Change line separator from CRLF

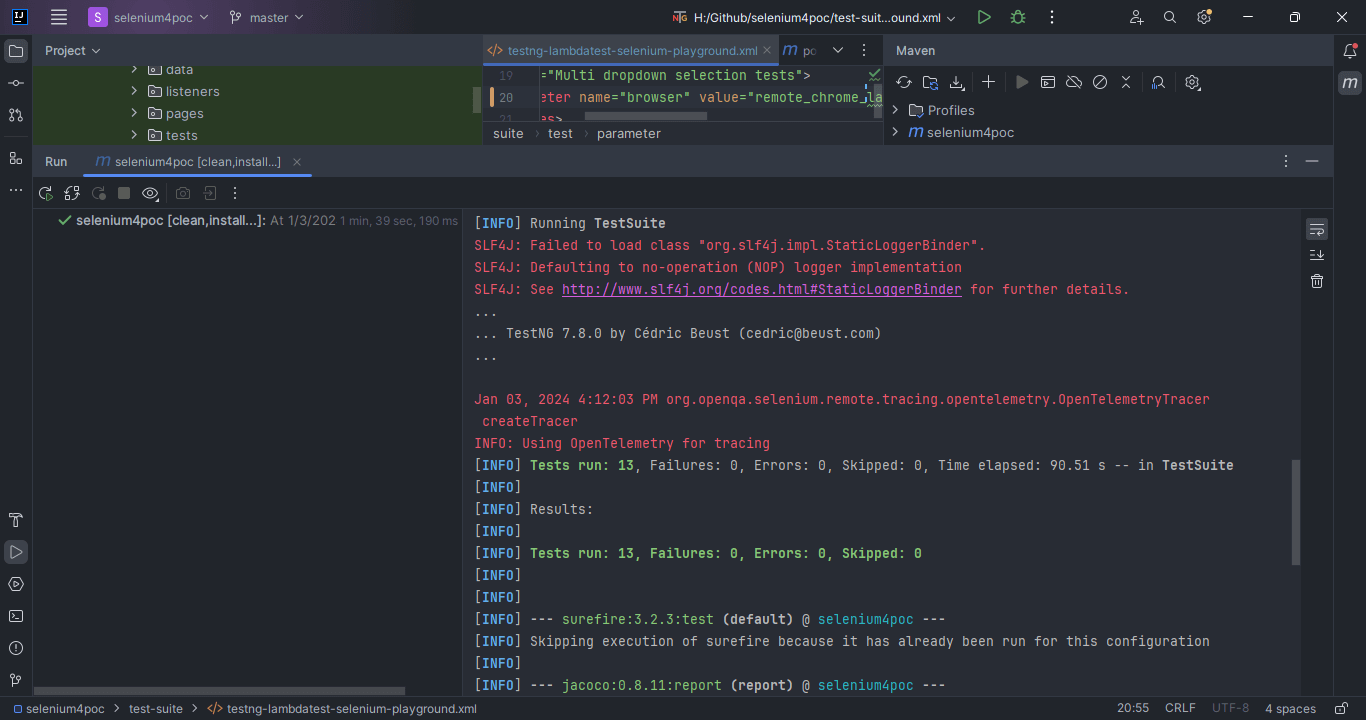(1180, 707)
